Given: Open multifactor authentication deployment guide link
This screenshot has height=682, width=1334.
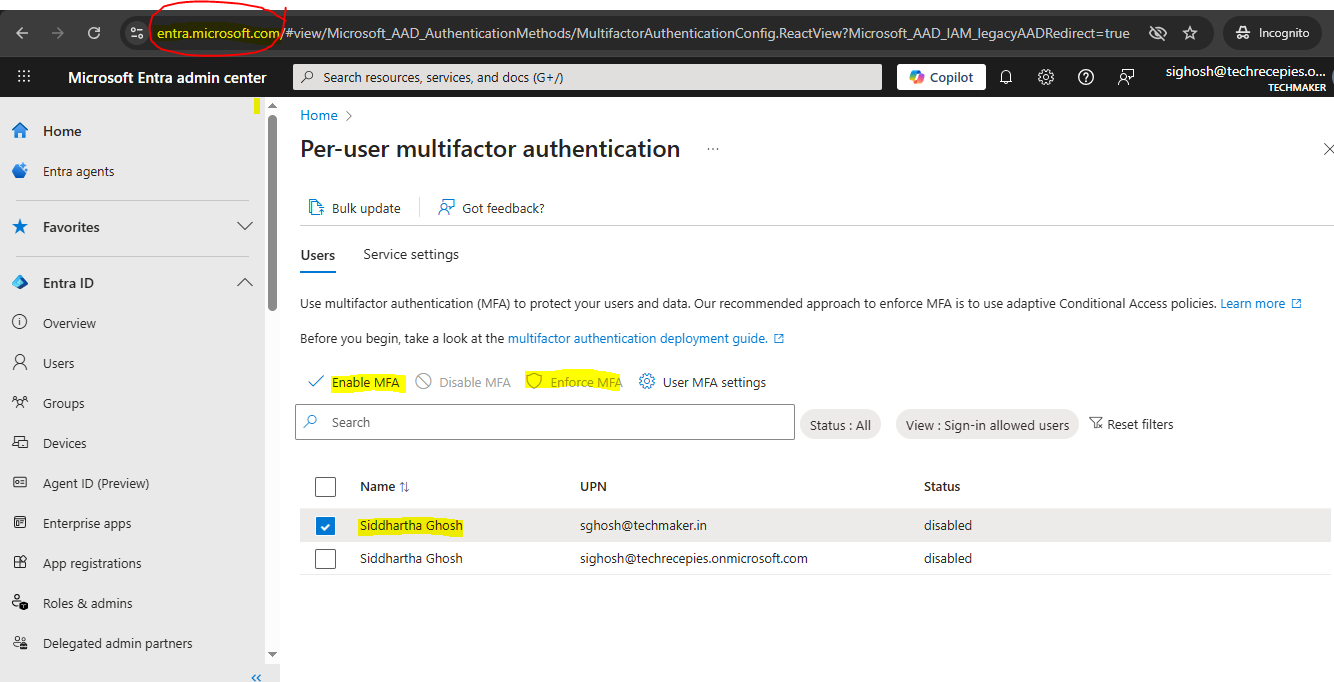Looking at the screenshot, I should coord(638,339).
